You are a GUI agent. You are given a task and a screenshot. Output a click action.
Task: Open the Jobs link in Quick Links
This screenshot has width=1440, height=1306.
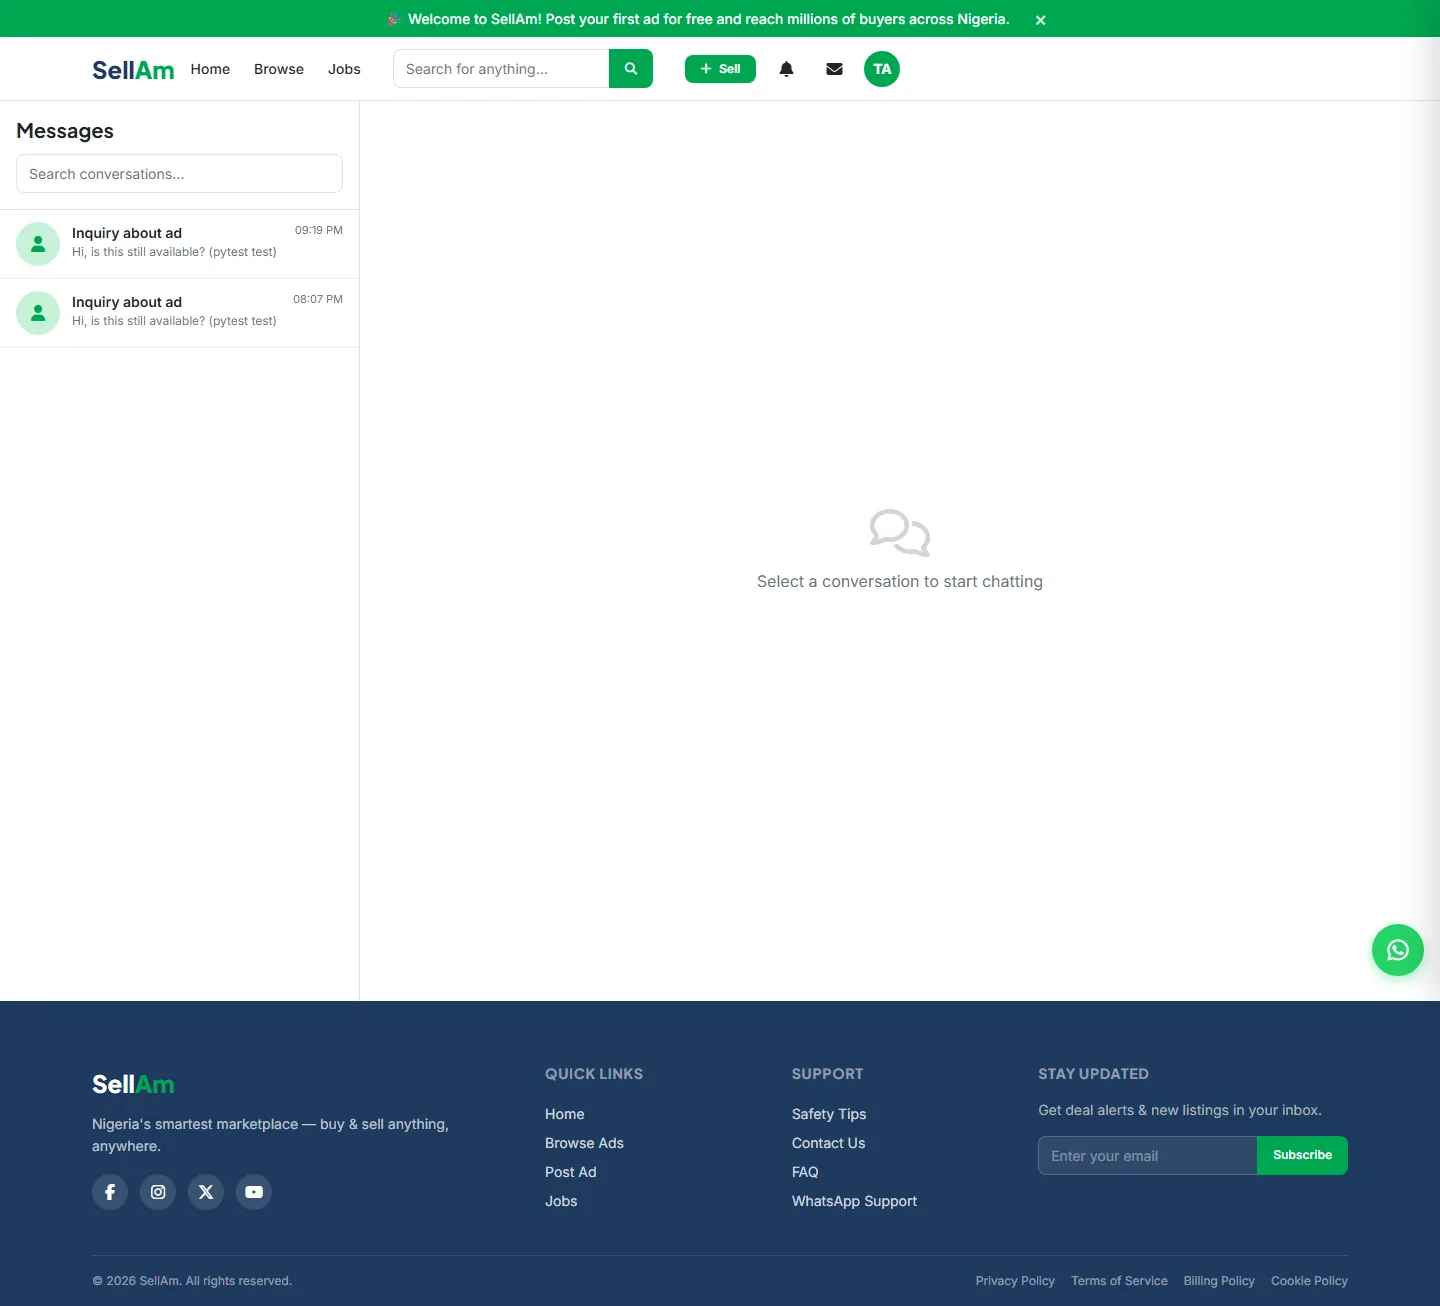pos(561,1201)
